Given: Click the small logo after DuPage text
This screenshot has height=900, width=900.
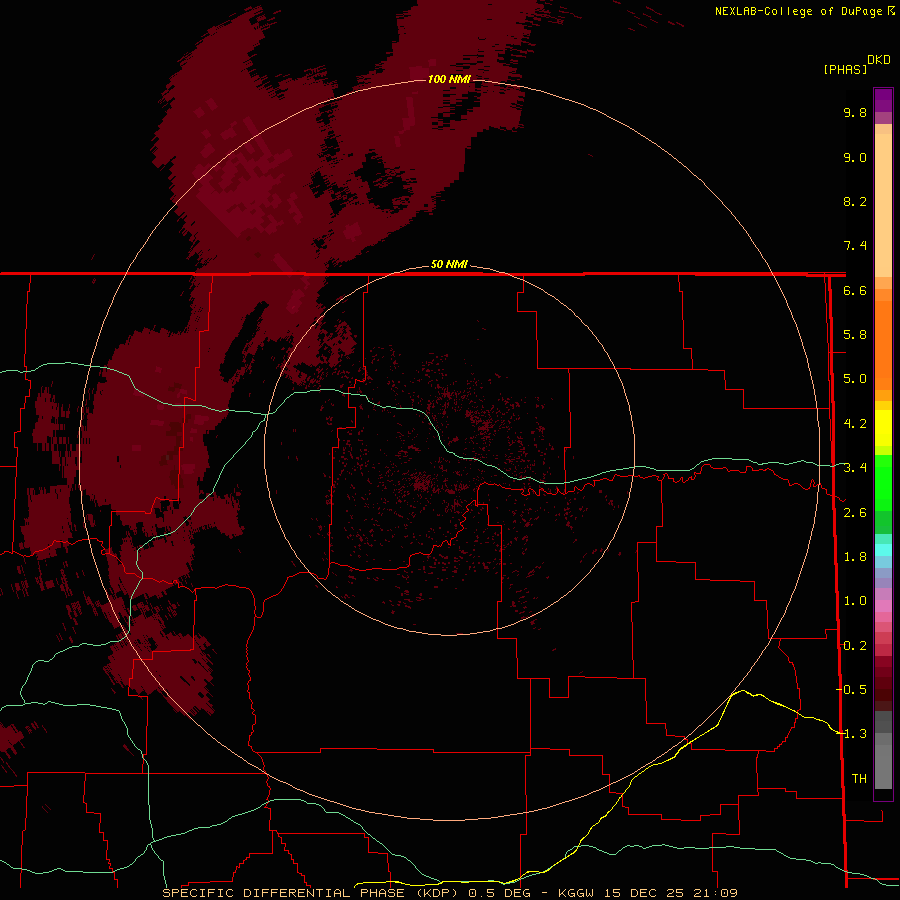Looking at the screenshot, I should click(891, 11).
